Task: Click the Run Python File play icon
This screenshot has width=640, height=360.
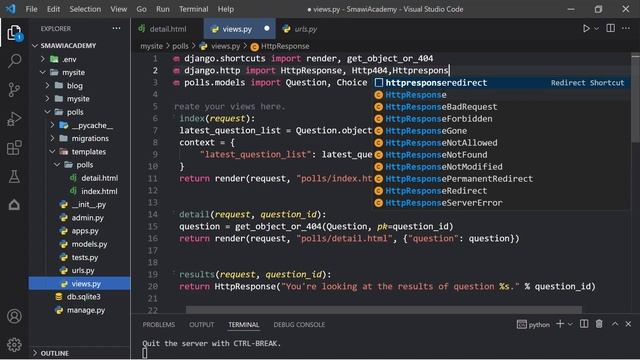Action: click(586, 29)
